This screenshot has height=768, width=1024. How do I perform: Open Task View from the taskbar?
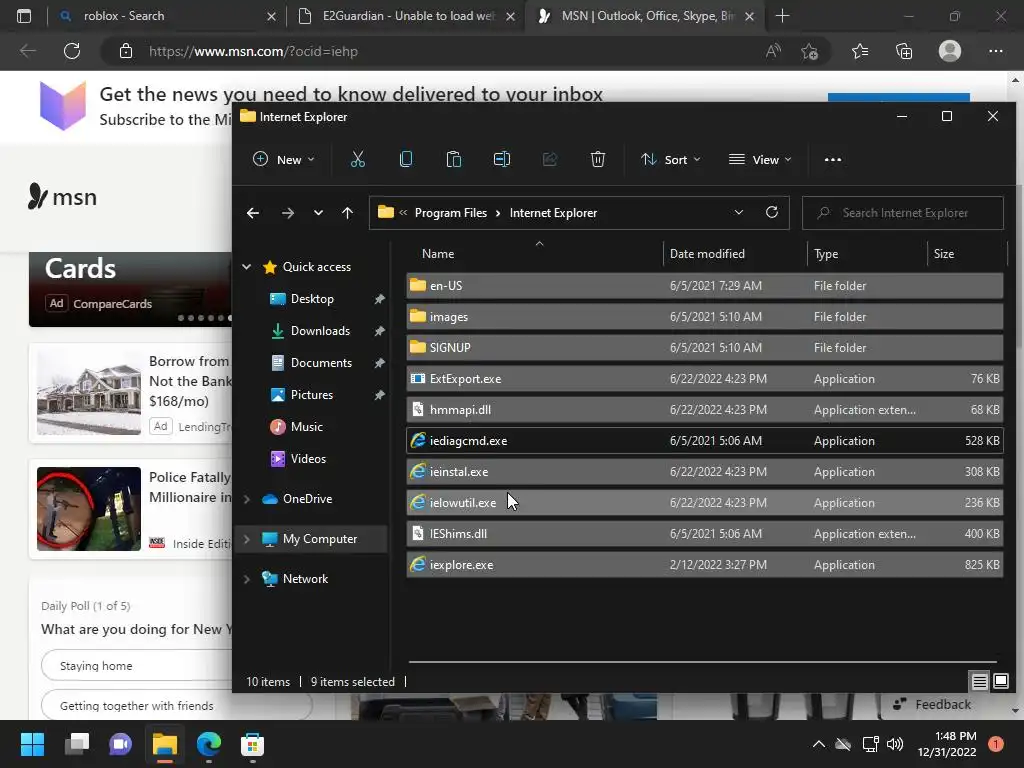(77, 744)
